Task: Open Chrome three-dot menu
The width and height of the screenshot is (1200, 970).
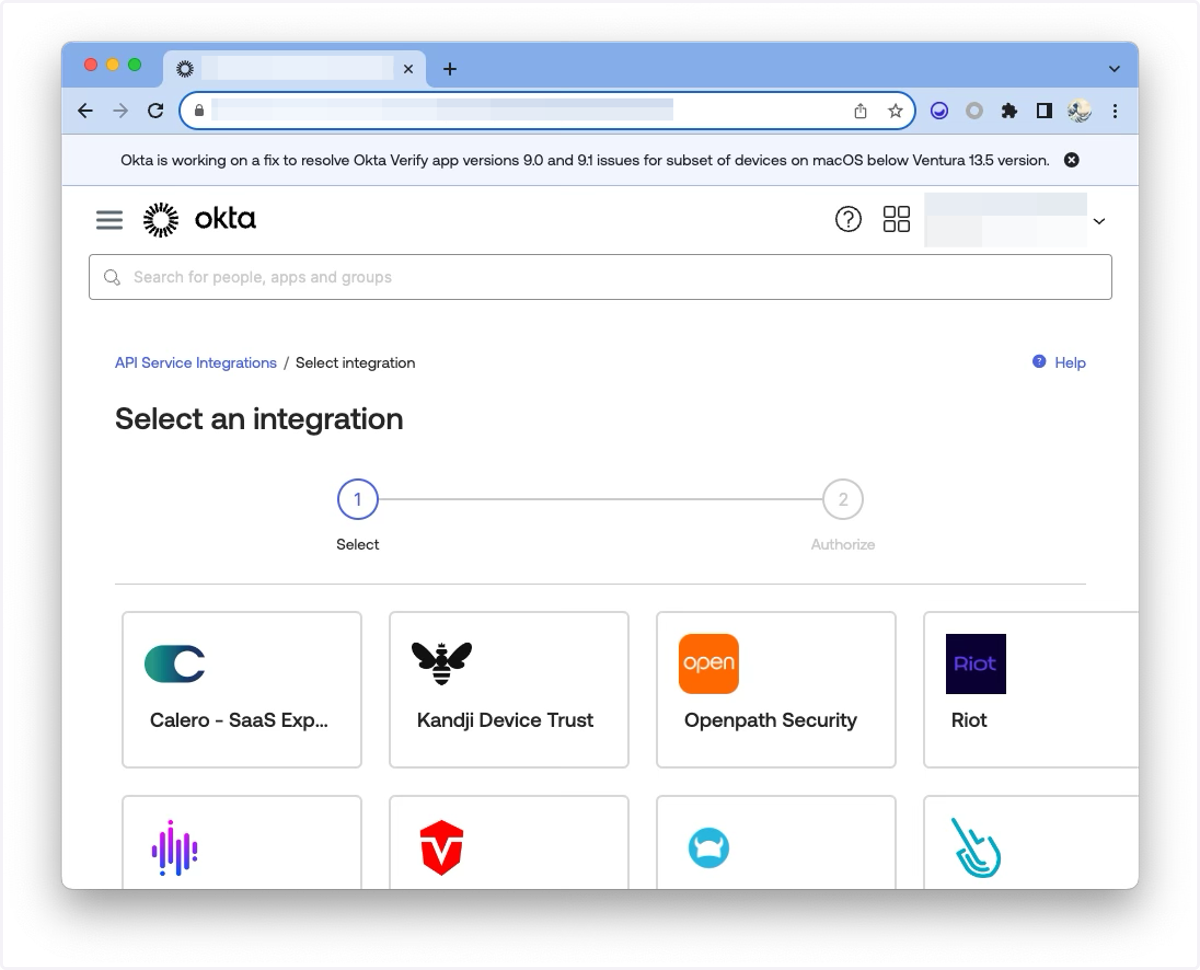Action: tap(1115, 111)
